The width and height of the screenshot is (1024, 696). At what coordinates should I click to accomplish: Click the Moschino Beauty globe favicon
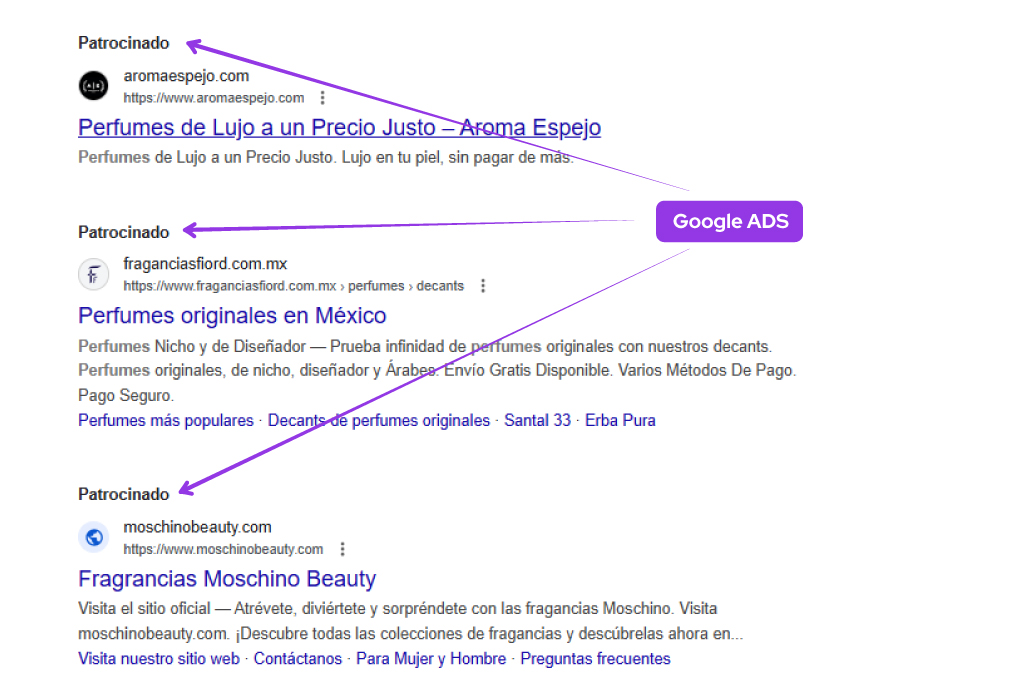tap(93, 537)
